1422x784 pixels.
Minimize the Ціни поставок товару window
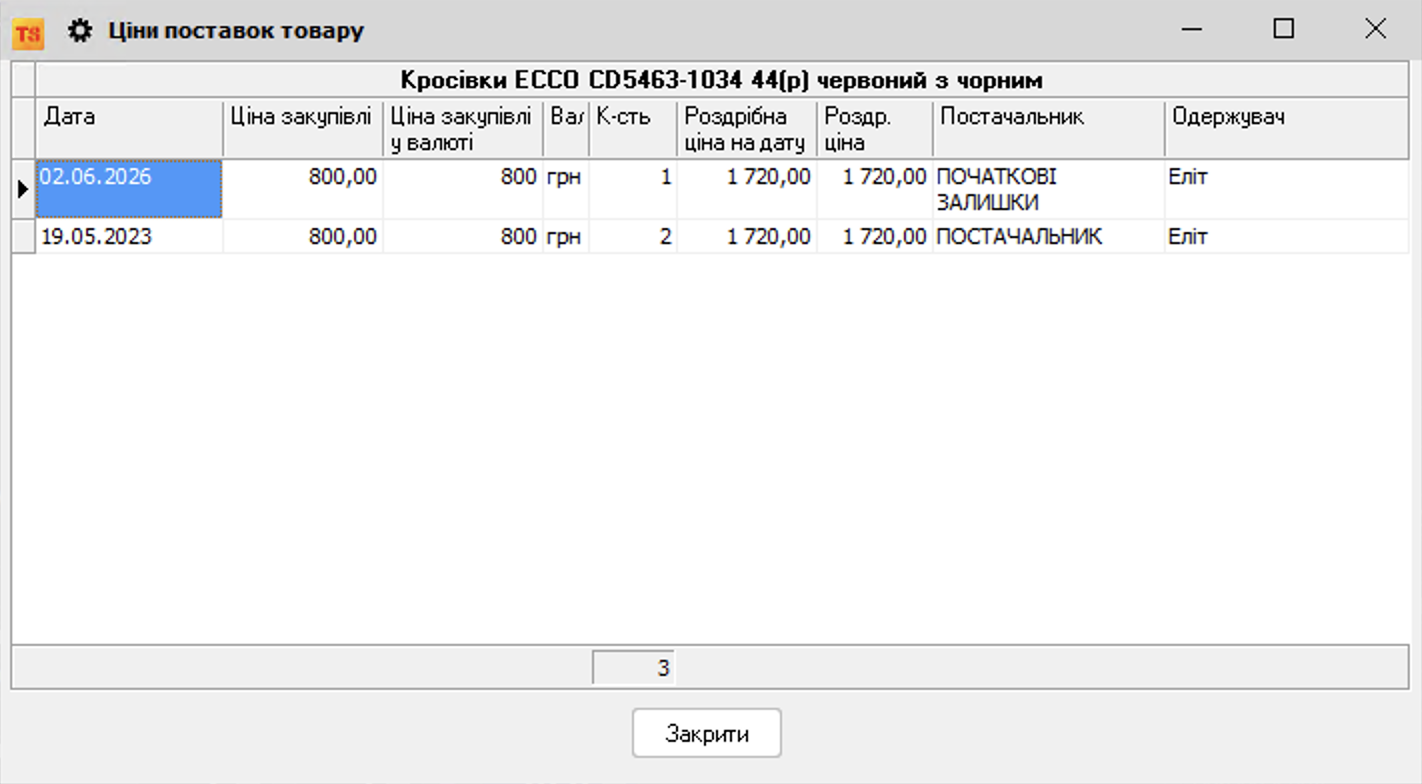(1192, 30)
